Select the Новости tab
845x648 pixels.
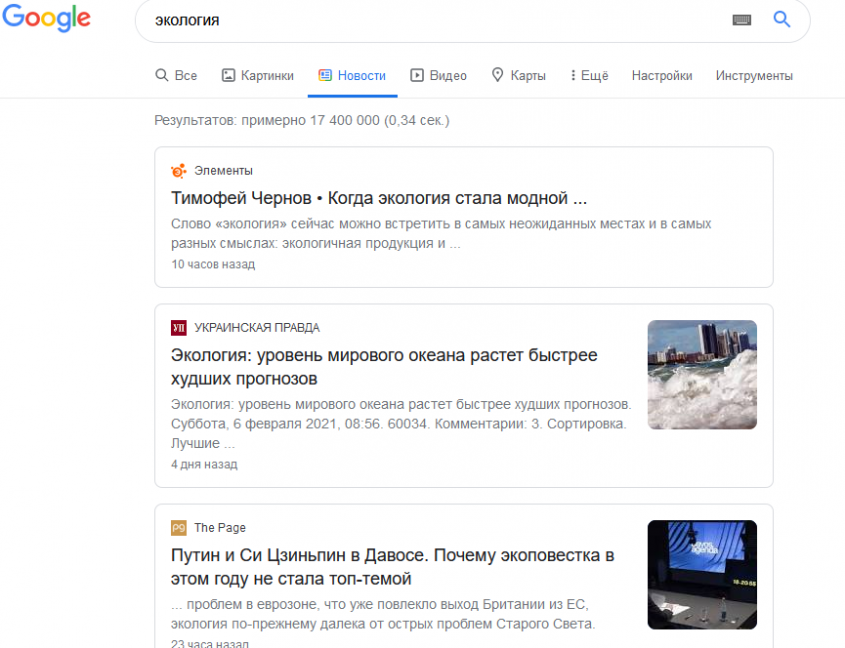(x=352, y=76)
